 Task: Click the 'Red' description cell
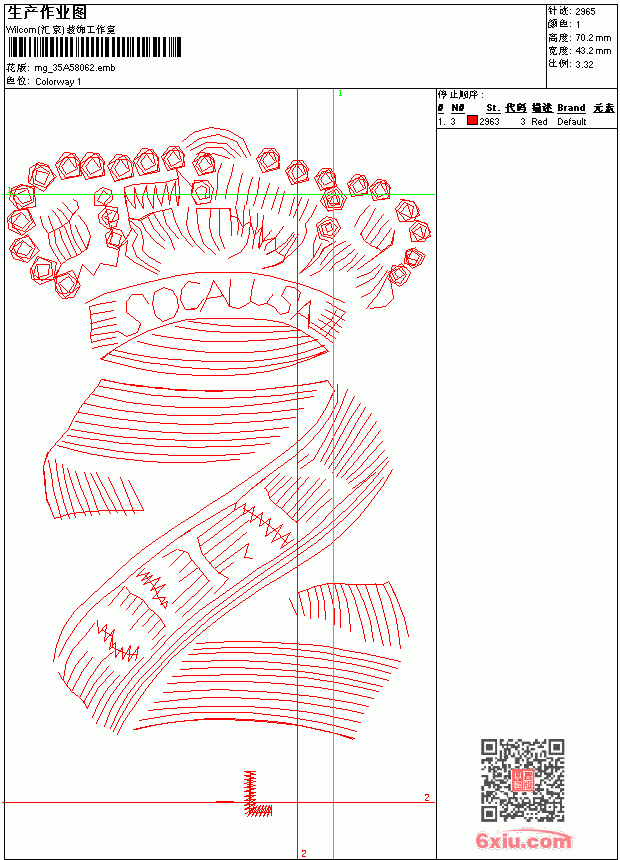pos(539,122)
